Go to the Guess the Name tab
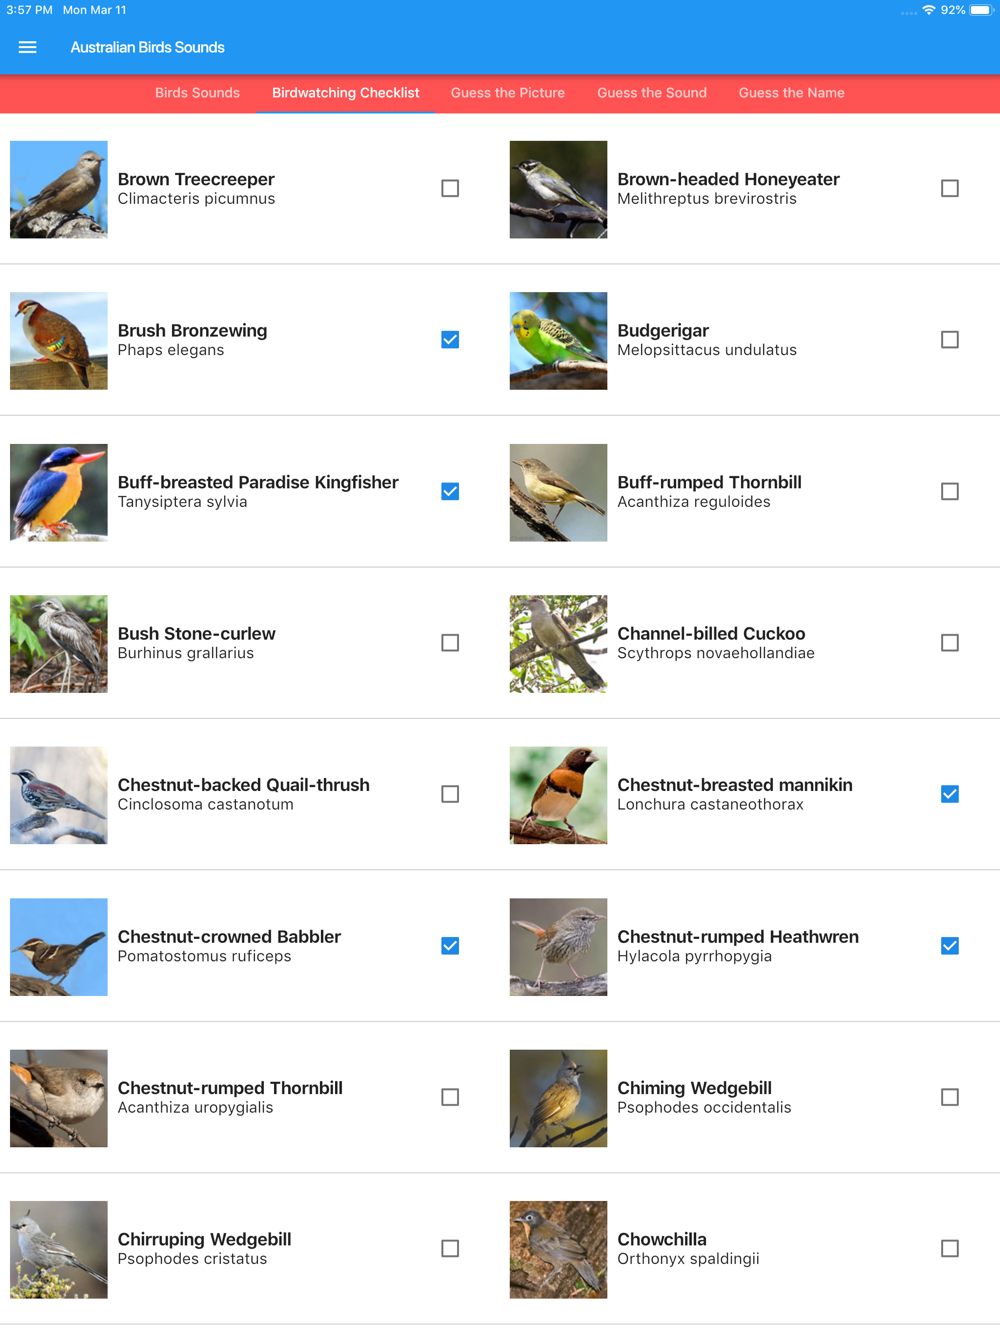The height and width of the screenshot is (1334, 1000). [x=792, y=93]
